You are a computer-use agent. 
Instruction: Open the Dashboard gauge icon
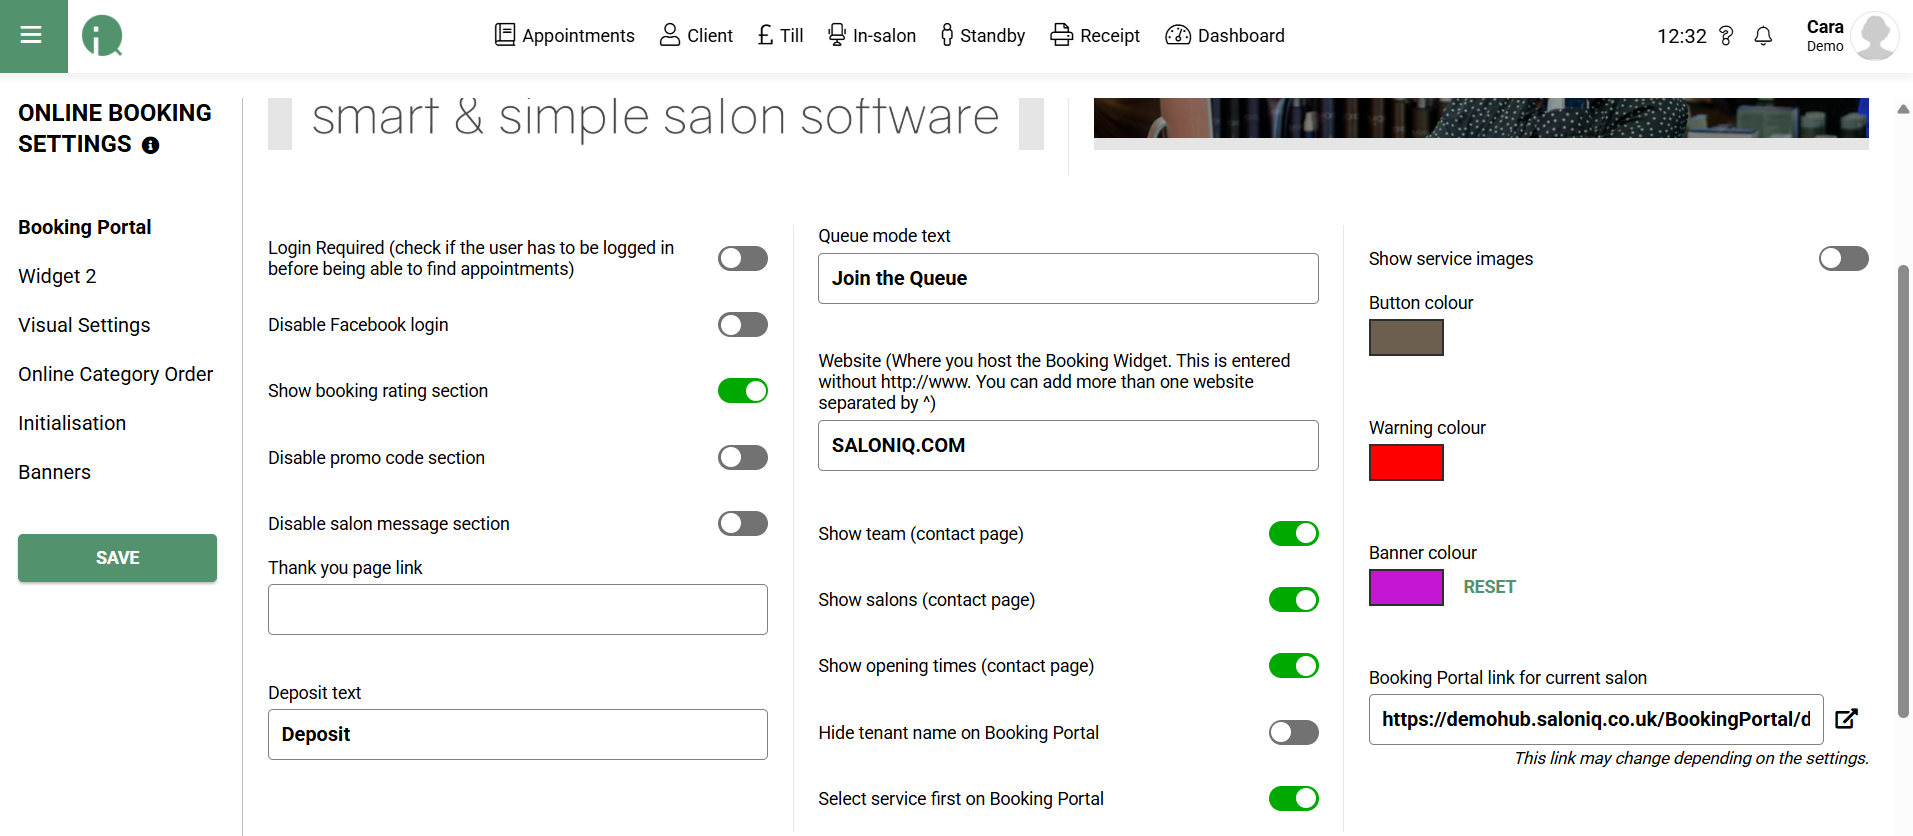pyautogui.click(x=1178, y=36)
